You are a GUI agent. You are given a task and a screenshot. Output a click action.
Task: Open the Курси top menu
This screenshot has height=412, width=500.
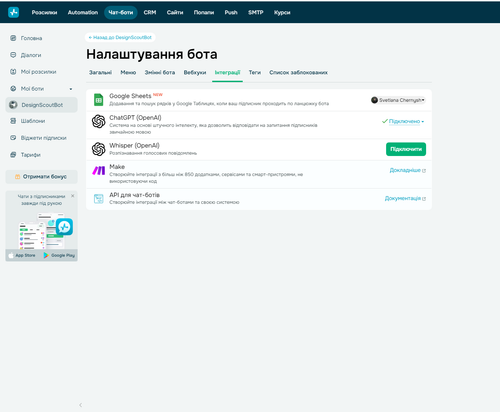tap(282, 12)
